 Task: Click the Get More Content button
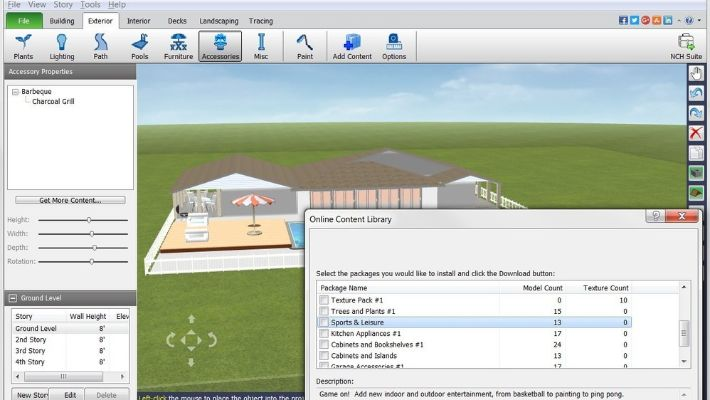tap(69, 200)
